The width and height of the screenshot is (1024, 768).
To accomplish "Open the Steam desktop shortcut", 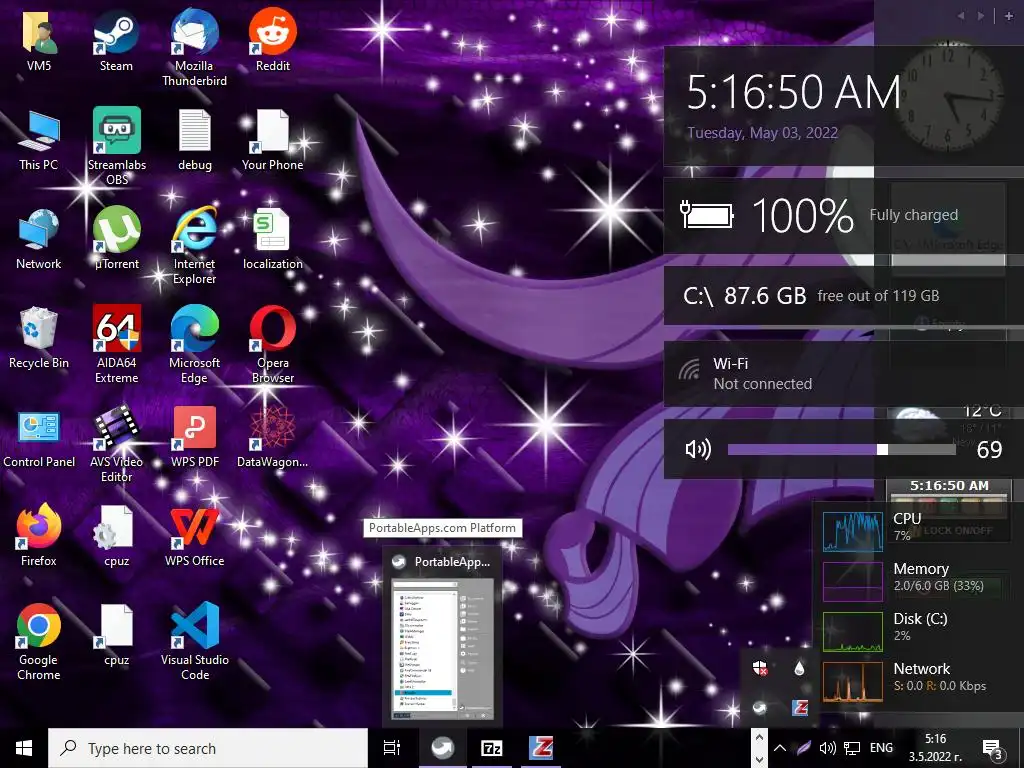I will click(116, 39).
